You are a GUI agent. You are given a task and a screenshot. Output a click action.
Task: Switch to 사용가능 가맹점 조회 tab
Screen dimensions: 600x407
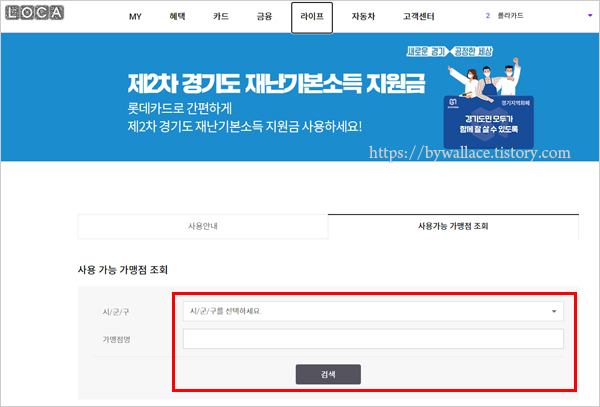[x=453, y=226]
